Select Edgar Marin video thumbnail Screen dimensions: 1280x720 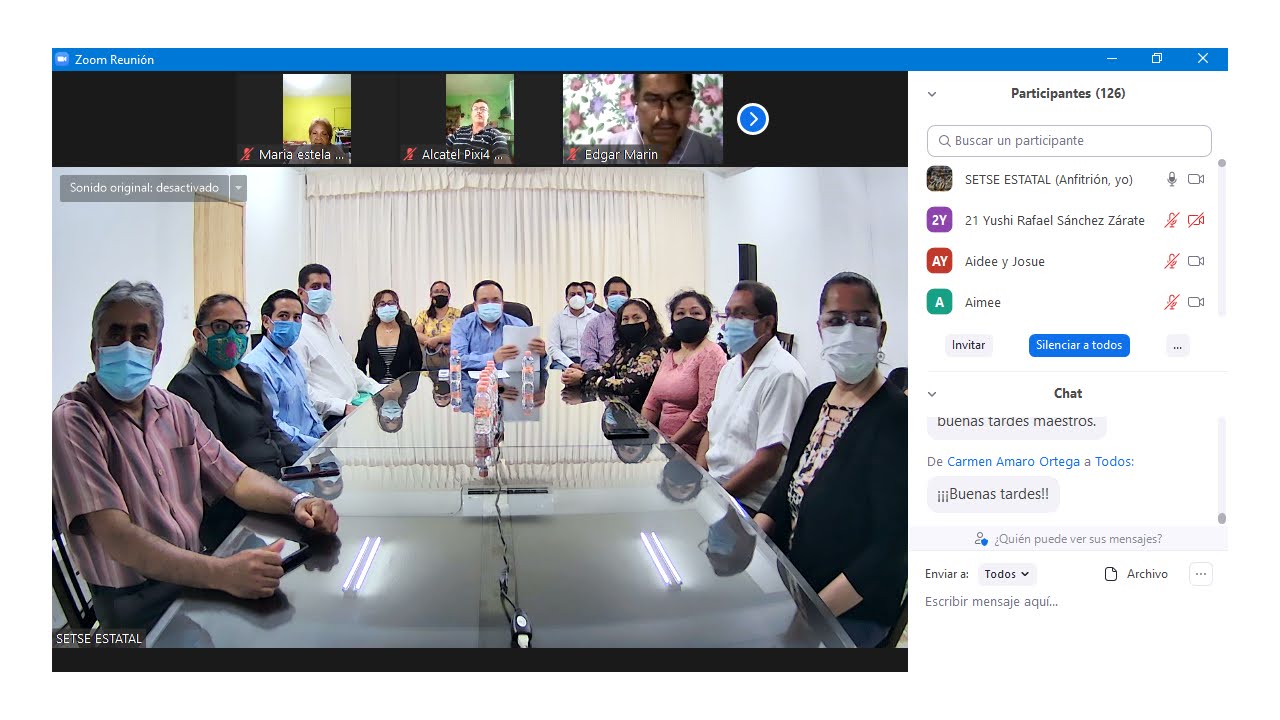642,119
